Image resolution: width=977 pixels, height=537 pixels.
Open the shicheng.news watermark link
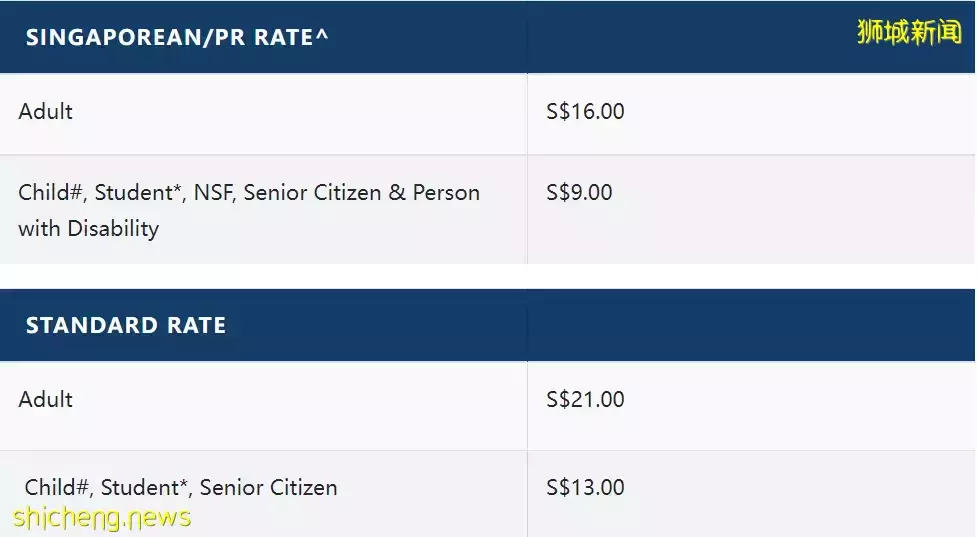102,517
